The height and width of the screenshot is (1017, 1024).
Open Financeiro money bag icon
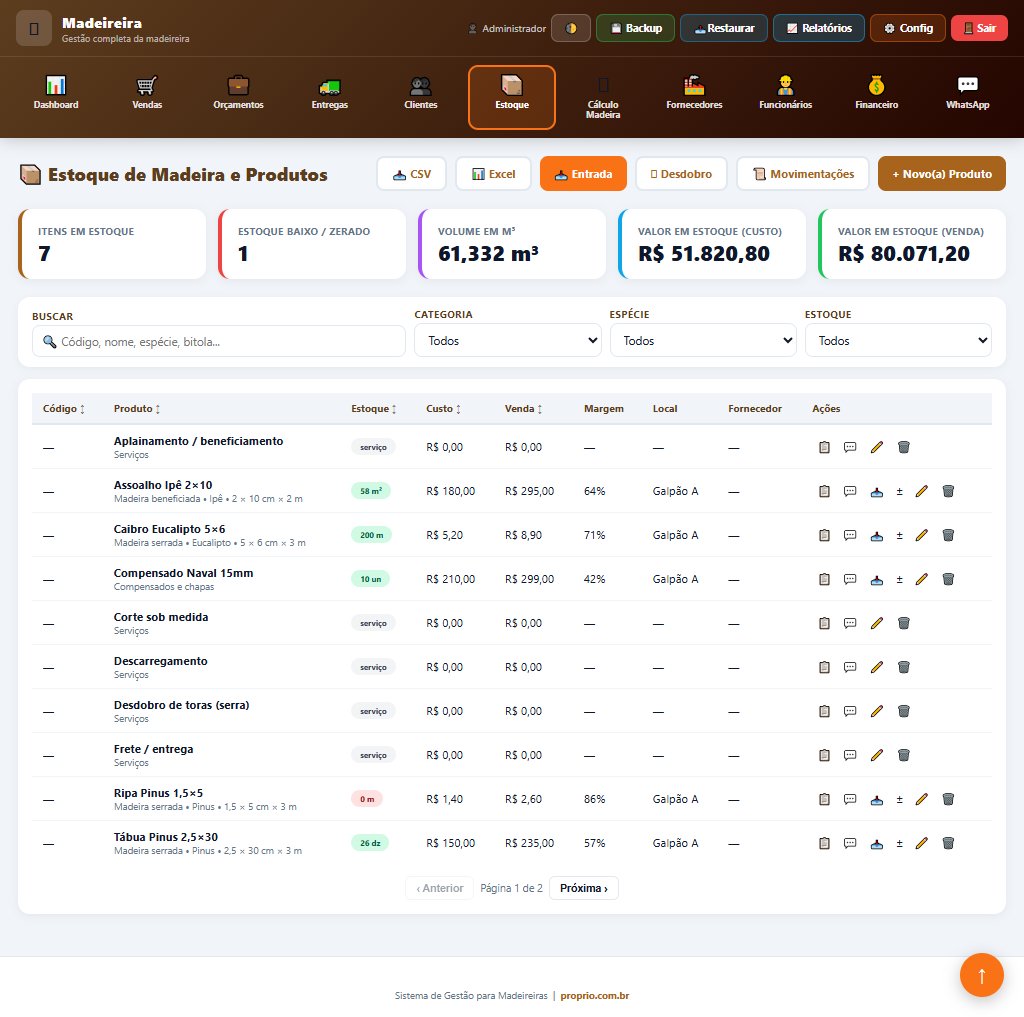[x=876, y=97]
